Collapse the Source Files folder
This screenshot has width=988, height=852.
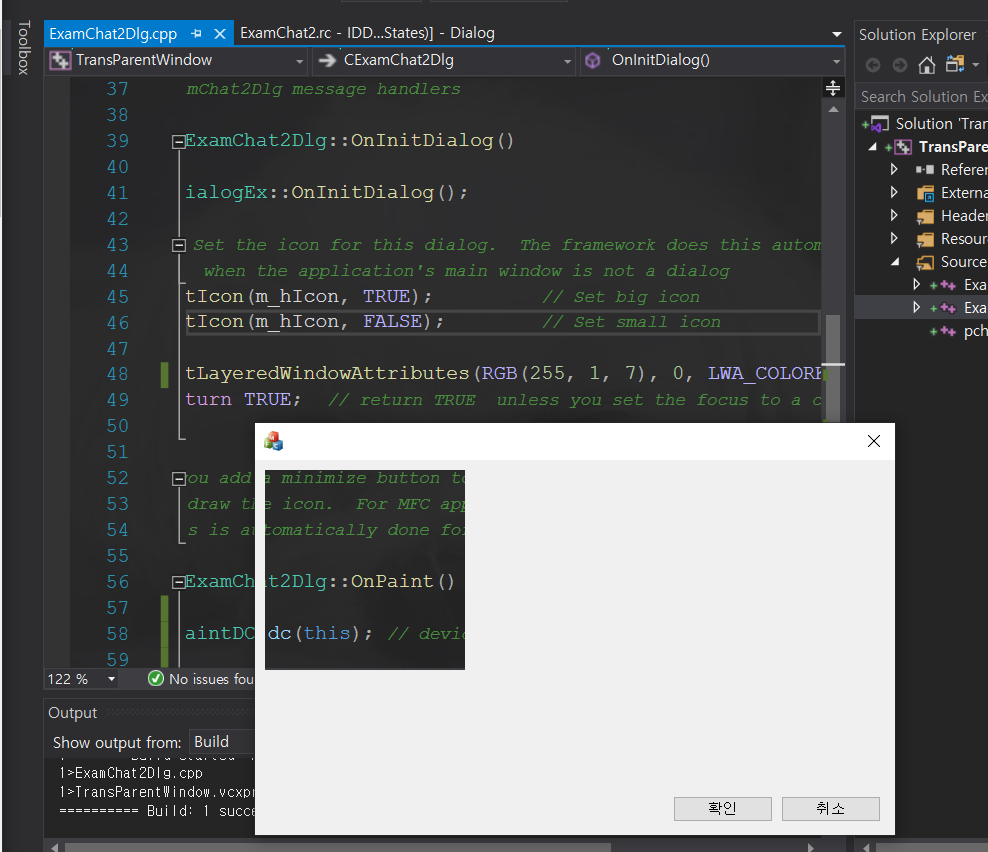(893, 261)
